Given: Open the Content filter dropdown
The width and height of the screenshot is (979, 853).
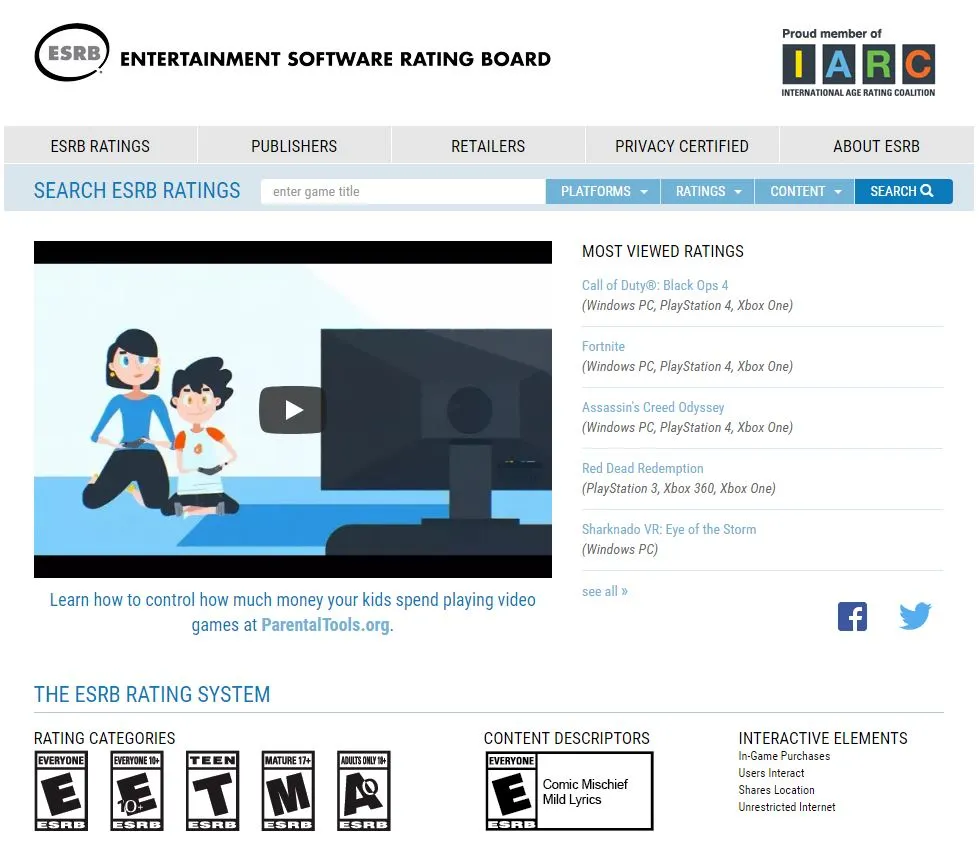Looking at the screenshot, I should pyautogui.click(x=803, y=191).
